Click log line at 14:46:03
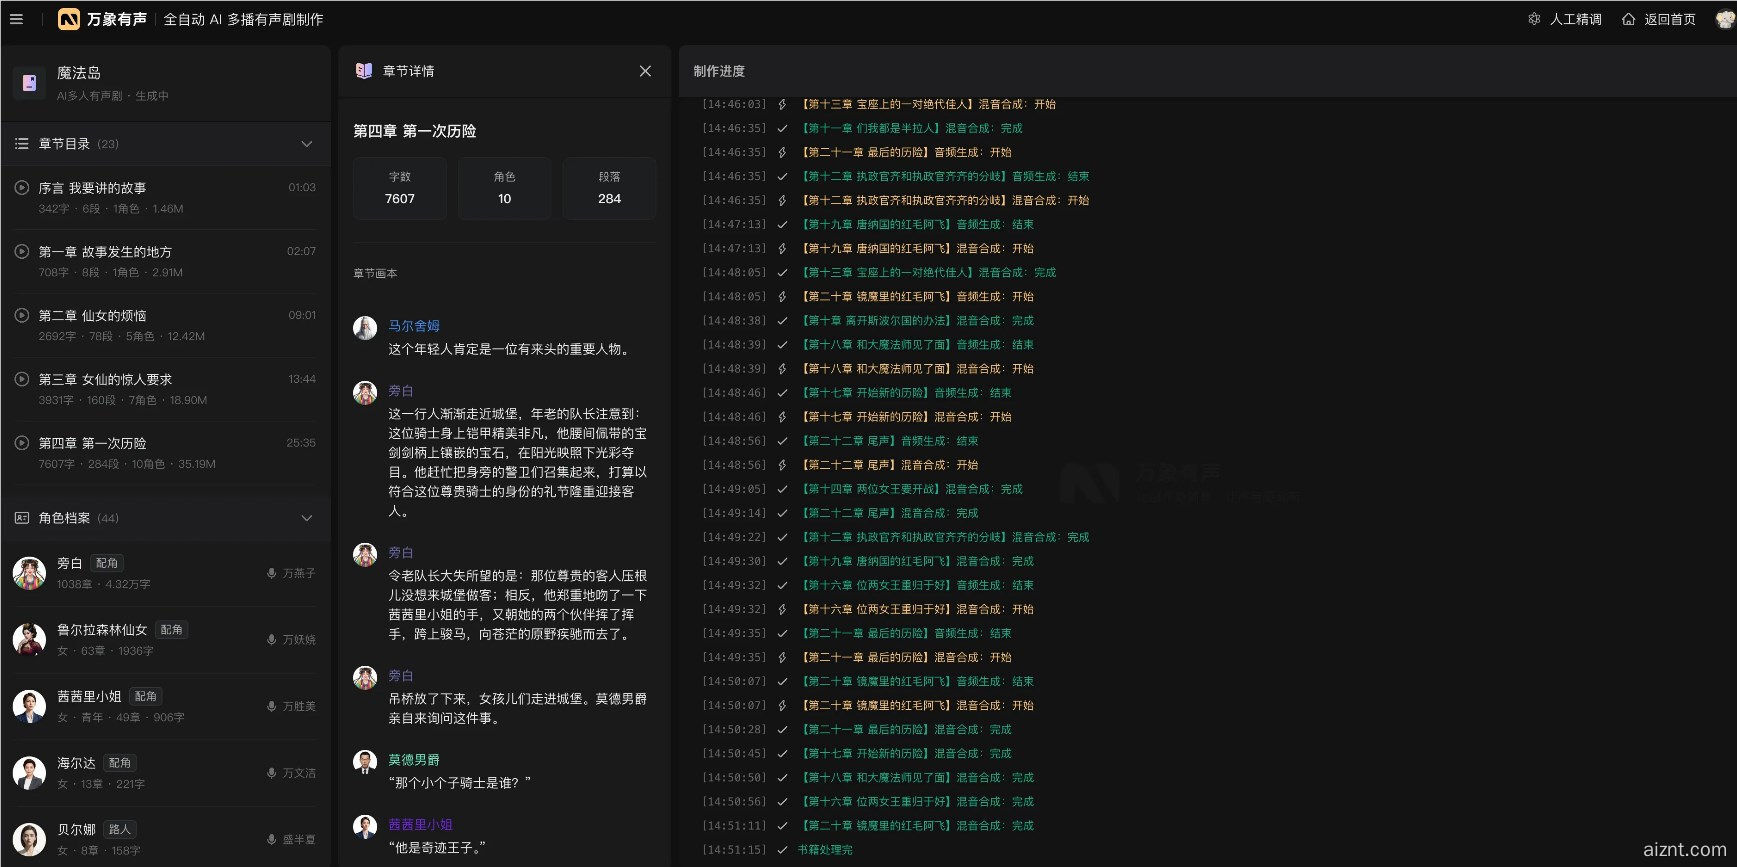 pyautogui.click(x=880, y=104)
